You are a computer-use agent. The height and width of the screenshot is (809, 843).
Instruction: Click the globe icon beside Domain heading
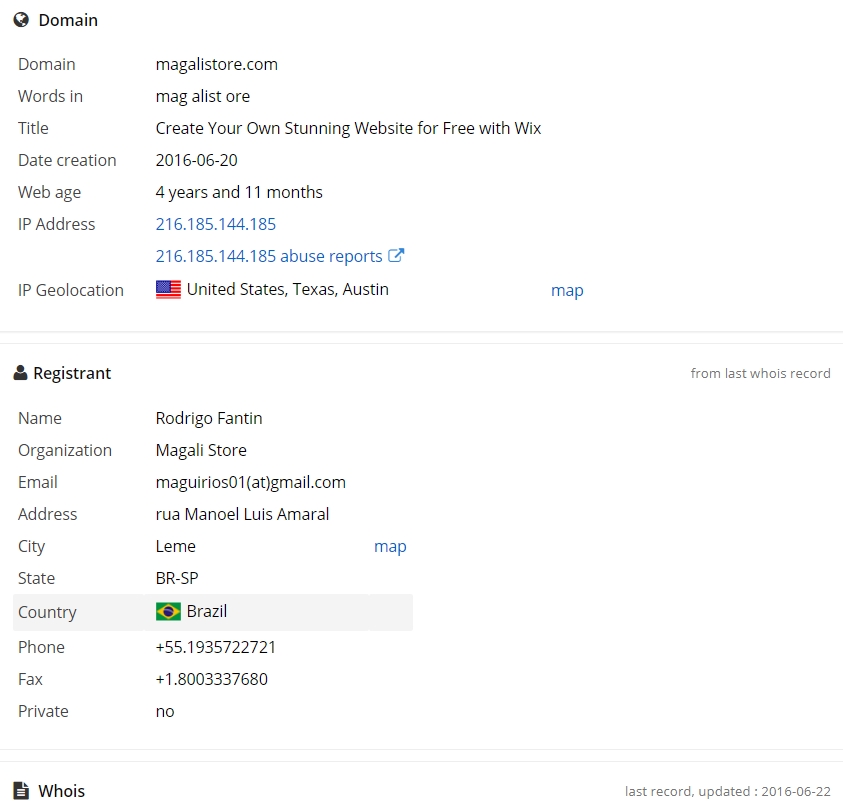[21, 20]
